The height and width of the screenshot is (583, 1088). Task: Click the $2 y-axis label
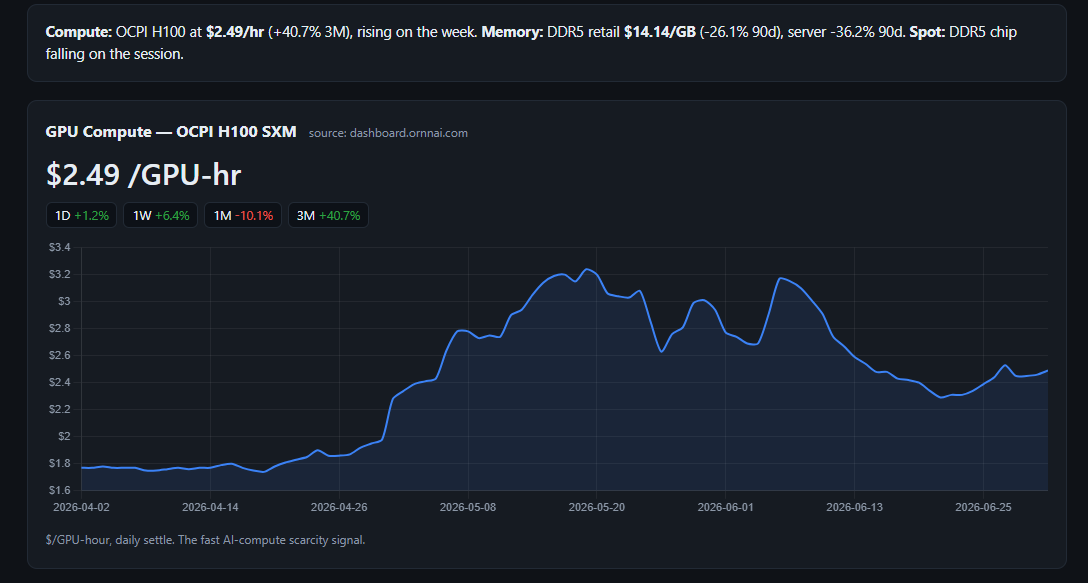65,437
